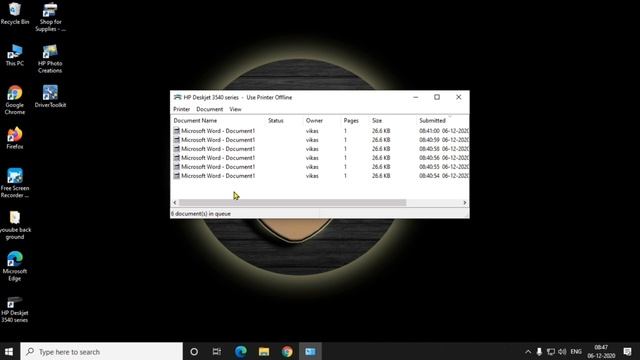Open Edge from the taskbar
Viewport: 640px width, 360px height.
pos(240,351)
